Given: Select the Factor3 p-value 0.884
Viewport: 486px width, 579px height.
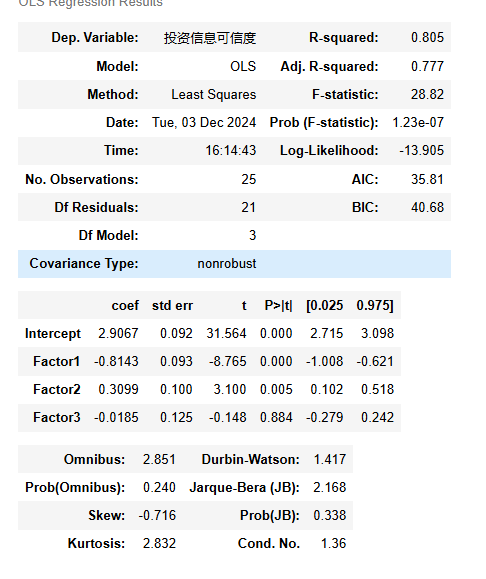Looking at the screenshot, I should point(276,418).
